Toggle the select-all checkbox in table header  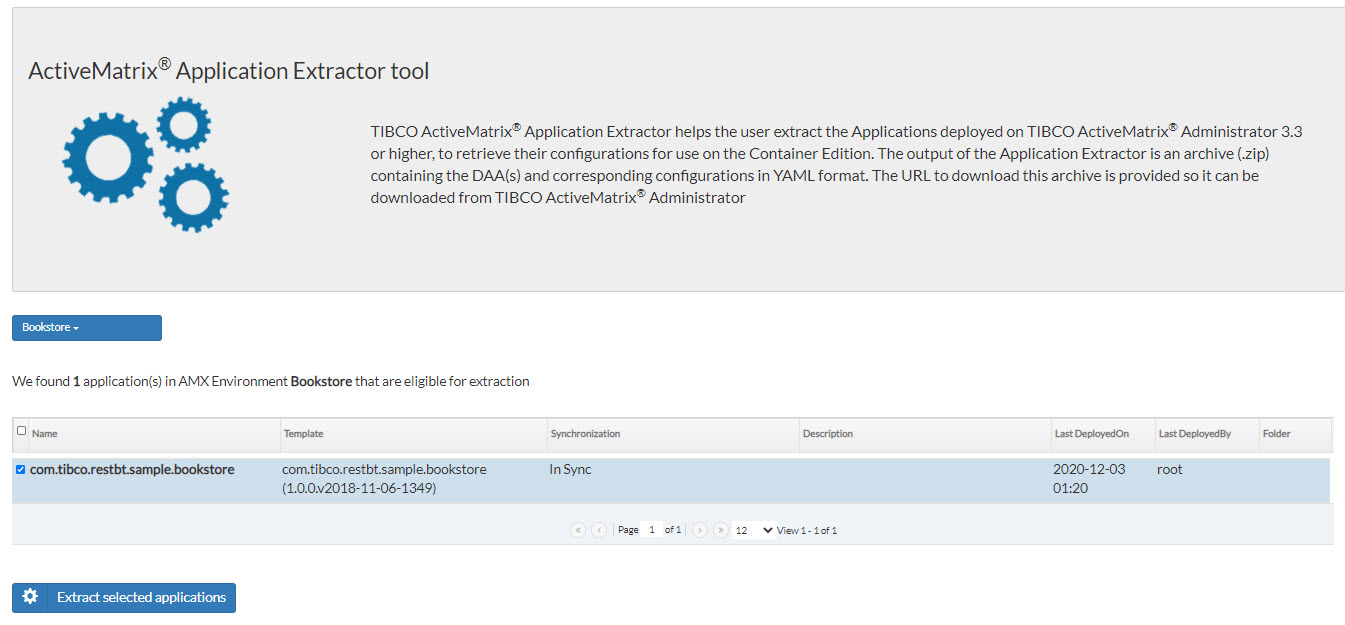pyautogui.click(x=22, y=431)
